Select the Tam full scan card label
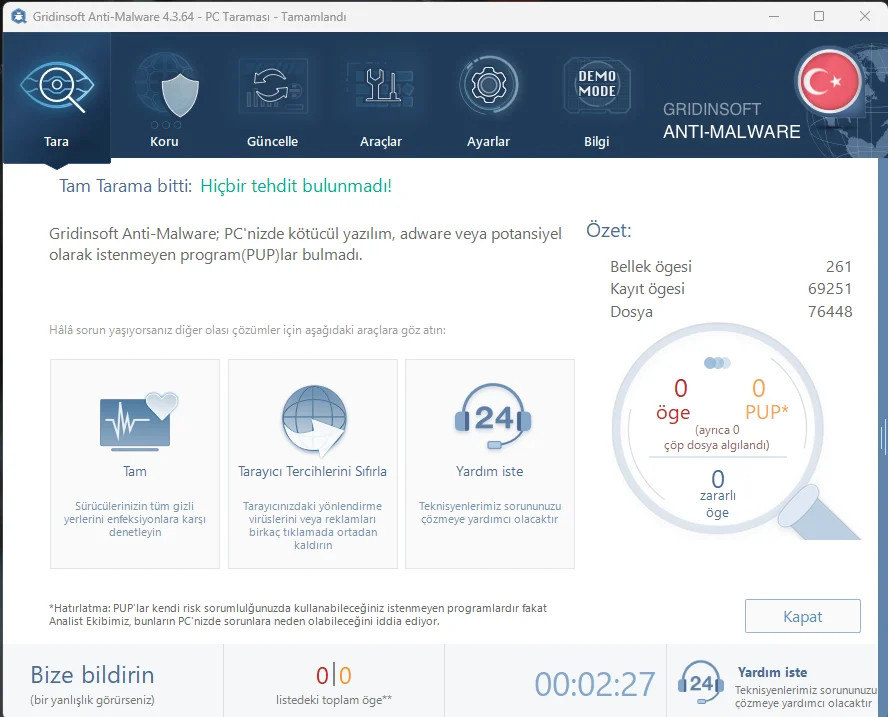Screen dimensions: 888x717 [x=135, y=471]
